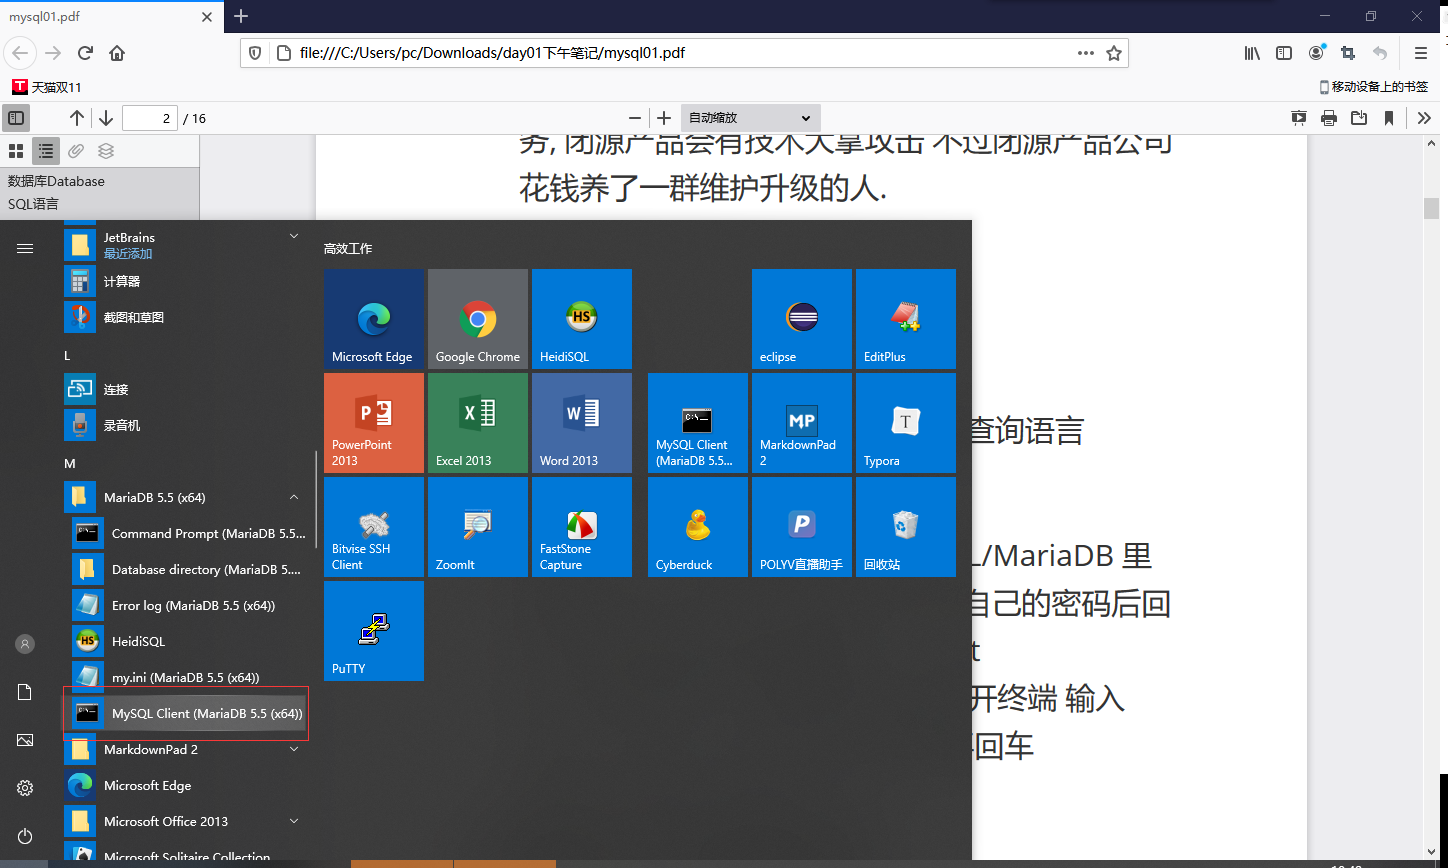This screenshot has width=1448, height=868.
Task: Open Firefox page actions ellipsis menu
Action: tap(1085, 53)
